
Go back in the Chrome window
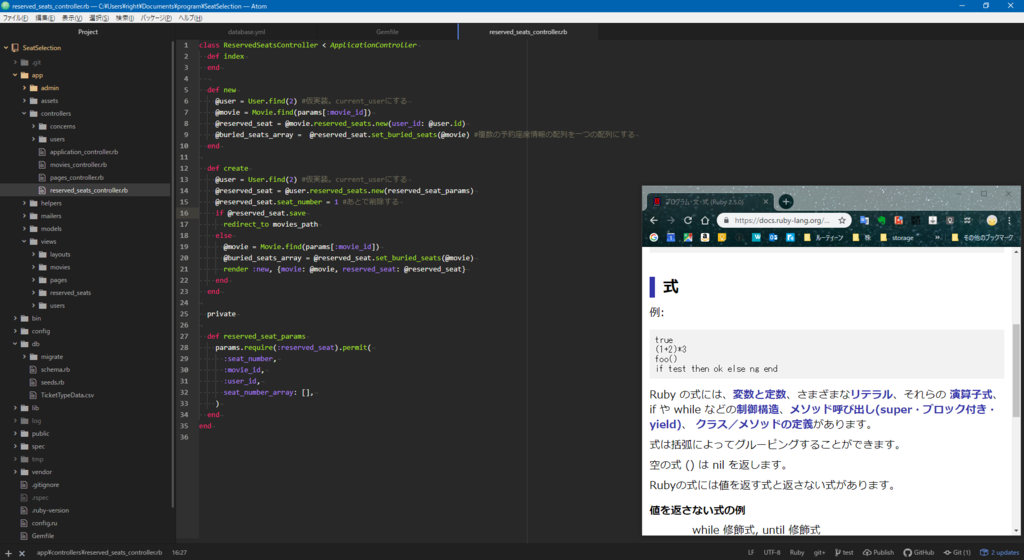point(654,221)
